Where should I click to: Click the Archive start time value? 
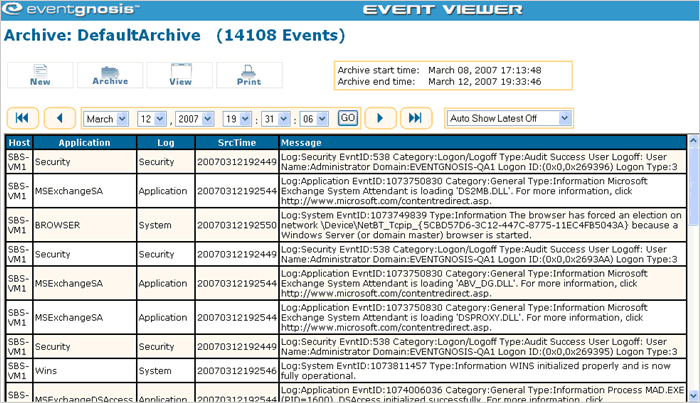pyautogui.click(x=485, y=70)
